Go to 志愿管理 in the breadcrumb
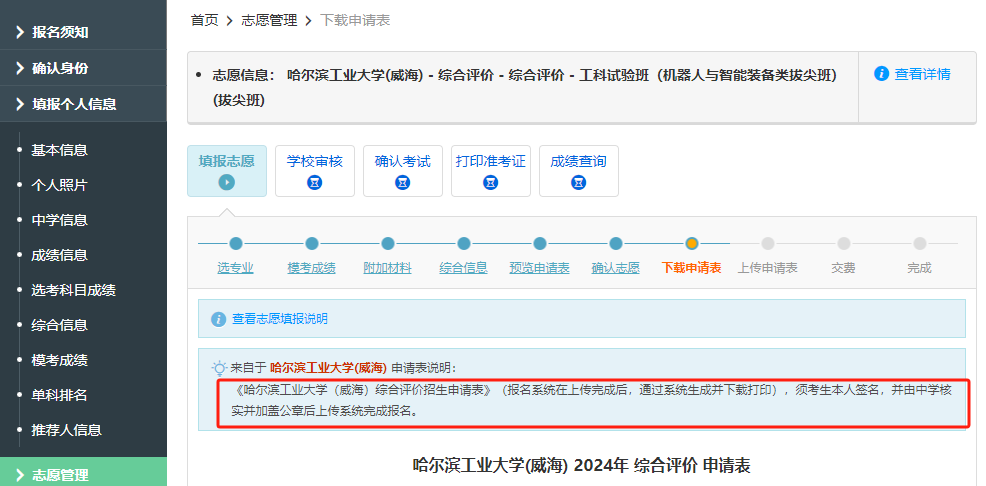This screenshot has width=986, height=486. click(269, 21)
